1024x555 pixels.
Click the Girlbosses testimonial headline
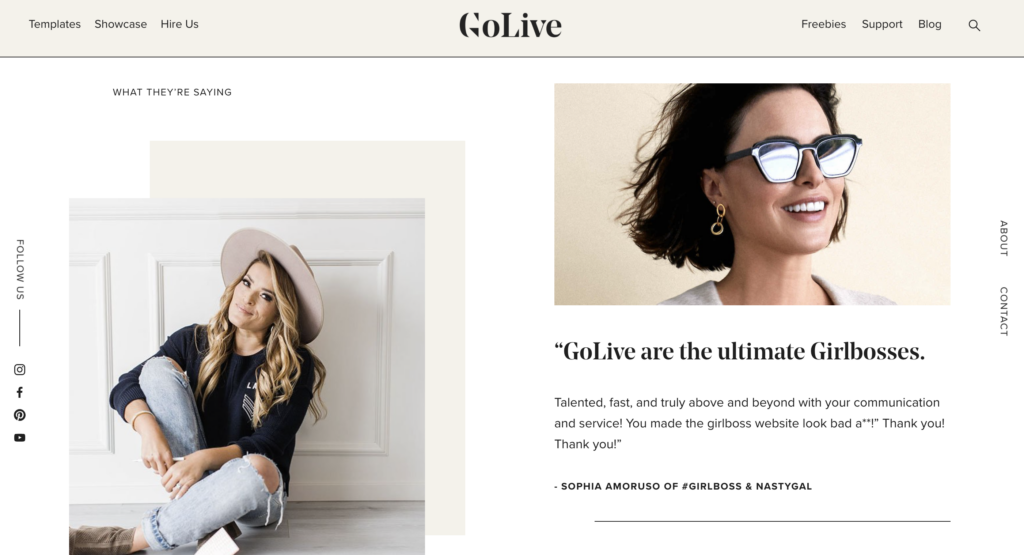(739, 351)
